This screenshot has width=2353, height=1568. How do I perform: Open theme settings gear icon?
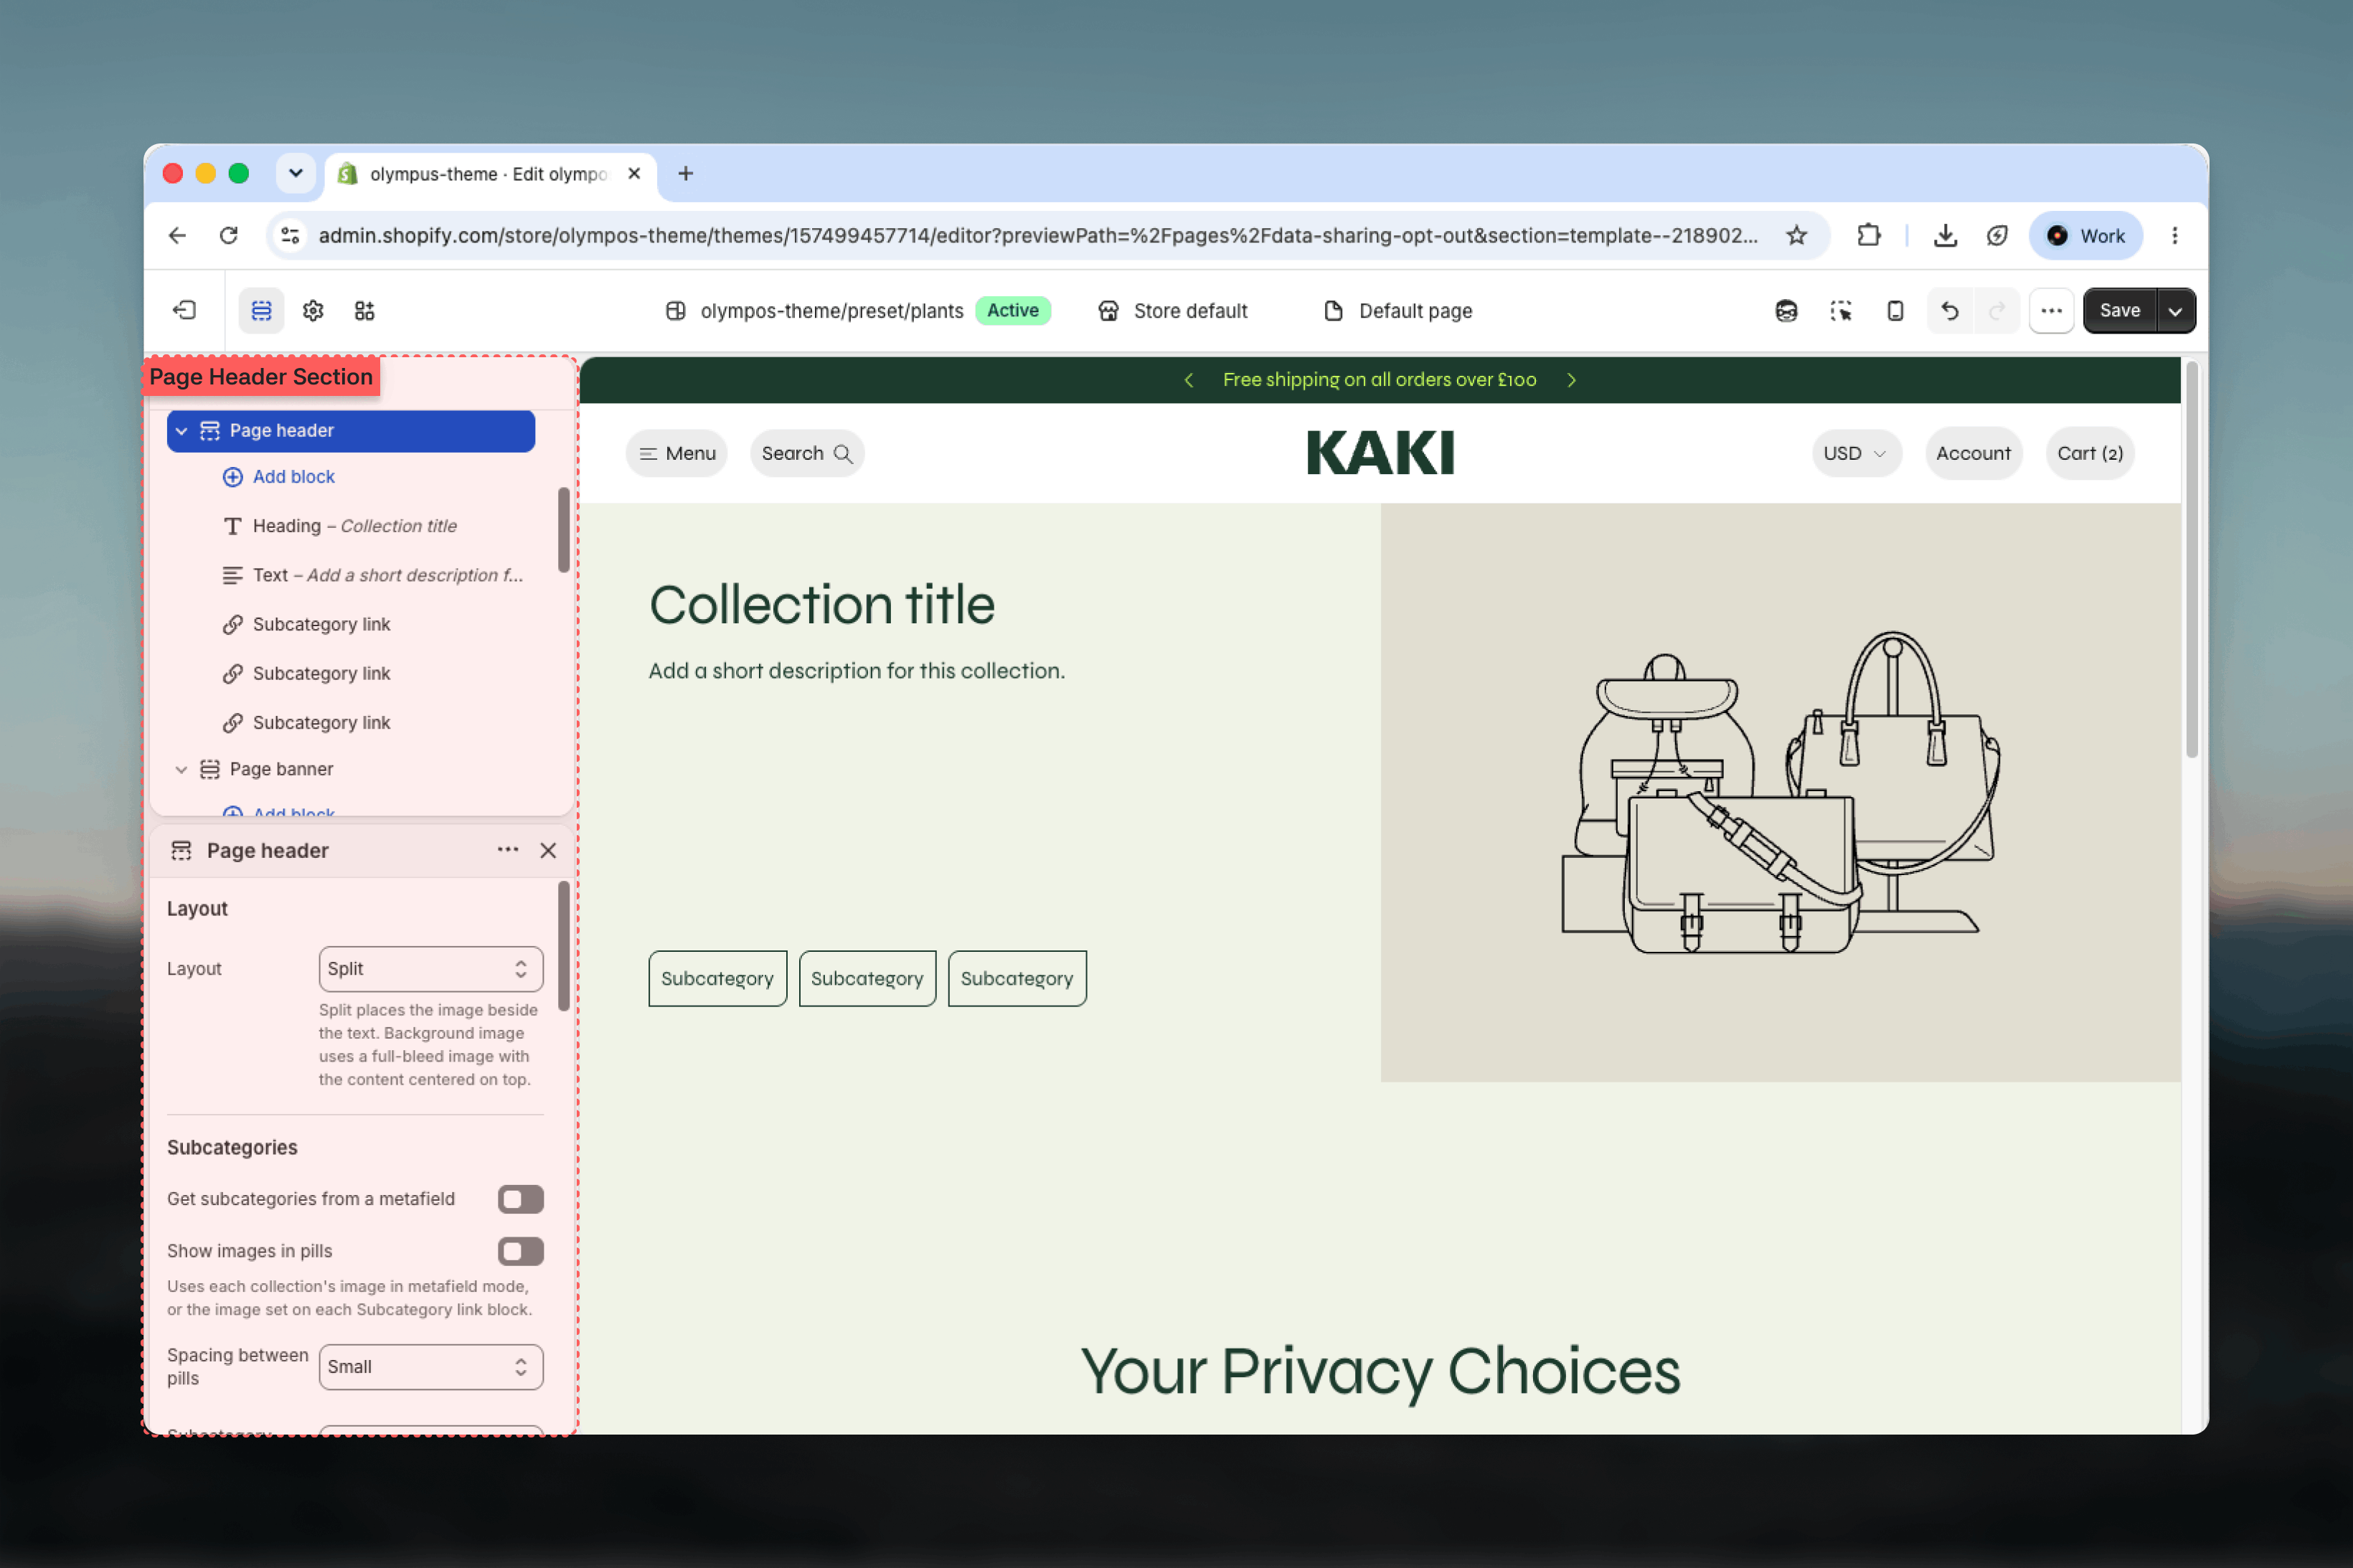tap(313, 310)
